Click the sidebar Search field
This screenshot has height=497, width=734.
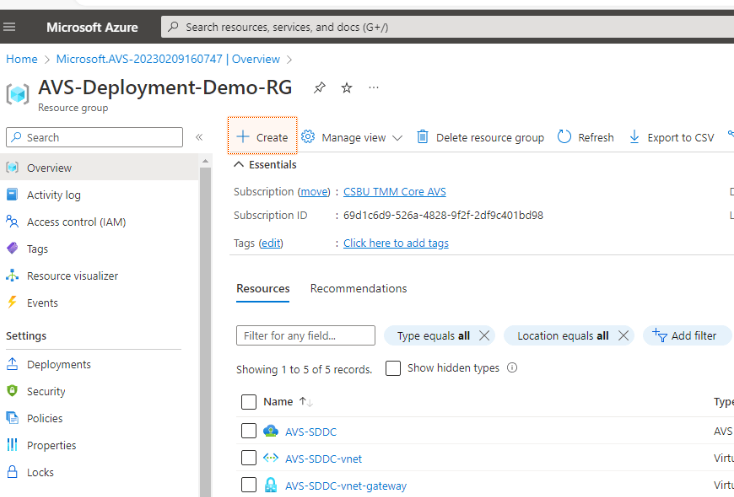click(95, 137)
